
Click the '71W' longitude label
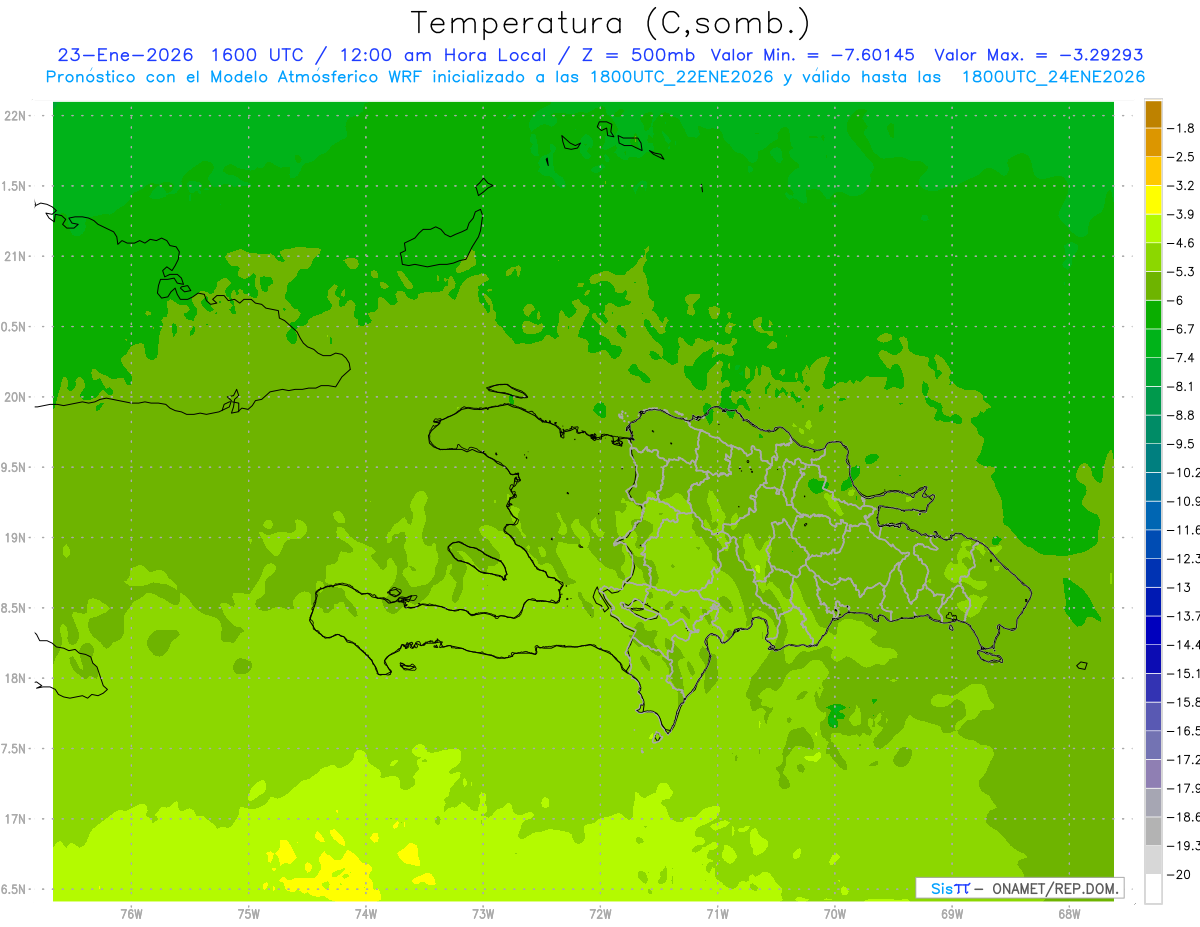point(717,913)
